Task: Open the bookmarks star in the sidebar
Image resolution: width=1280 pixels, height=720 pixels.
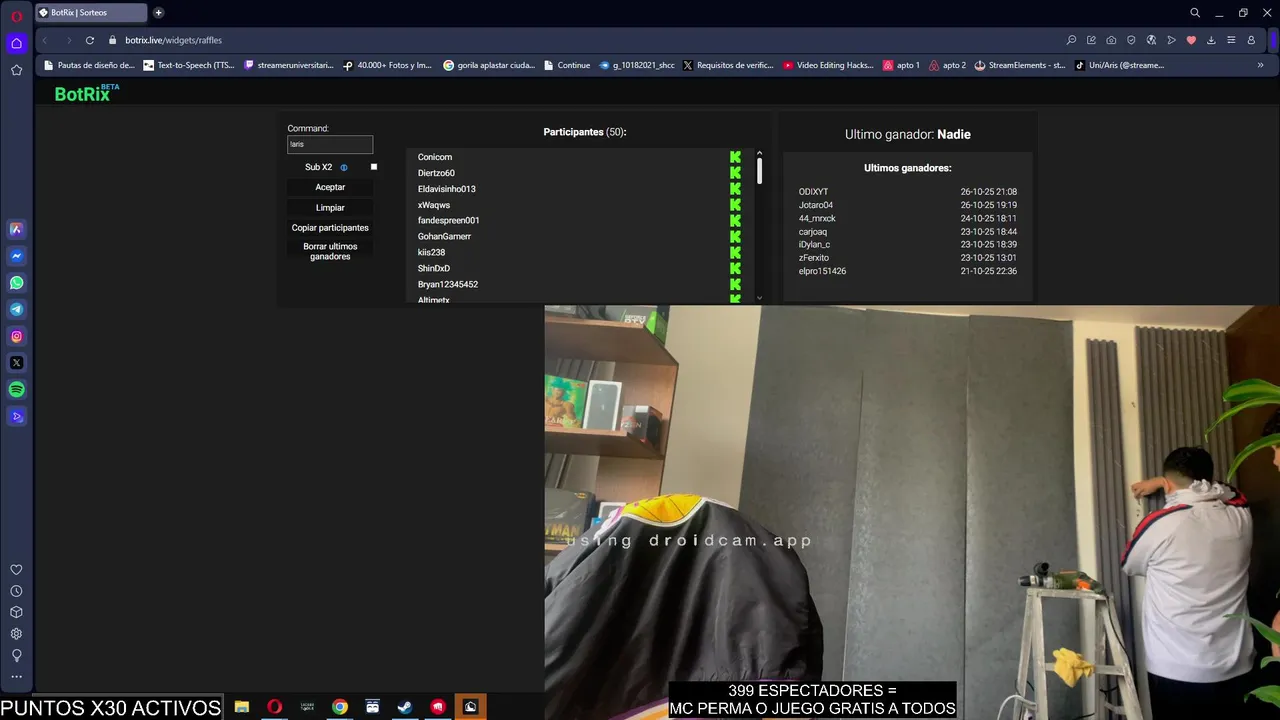Action: coord(16,70)
